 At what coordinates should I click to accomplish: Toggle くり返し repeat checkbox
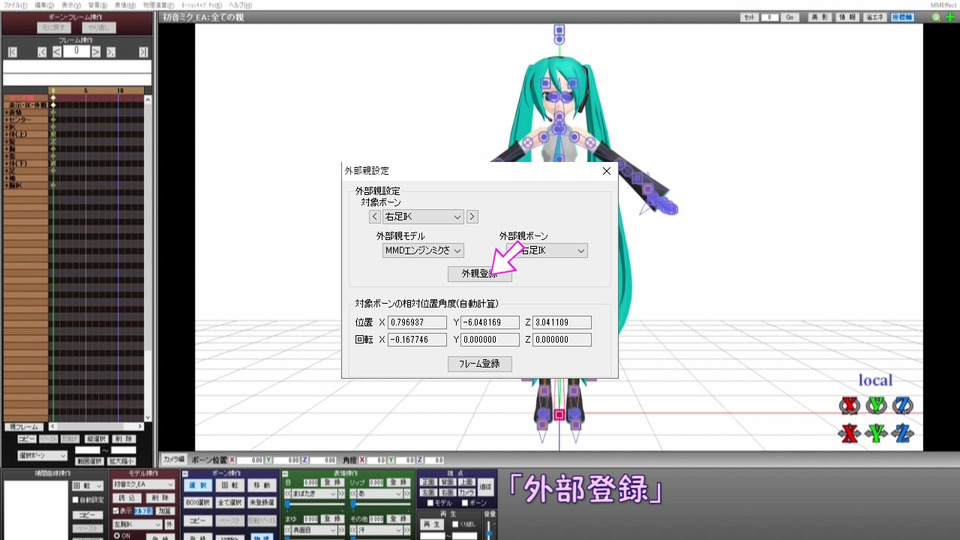[455, 525]
